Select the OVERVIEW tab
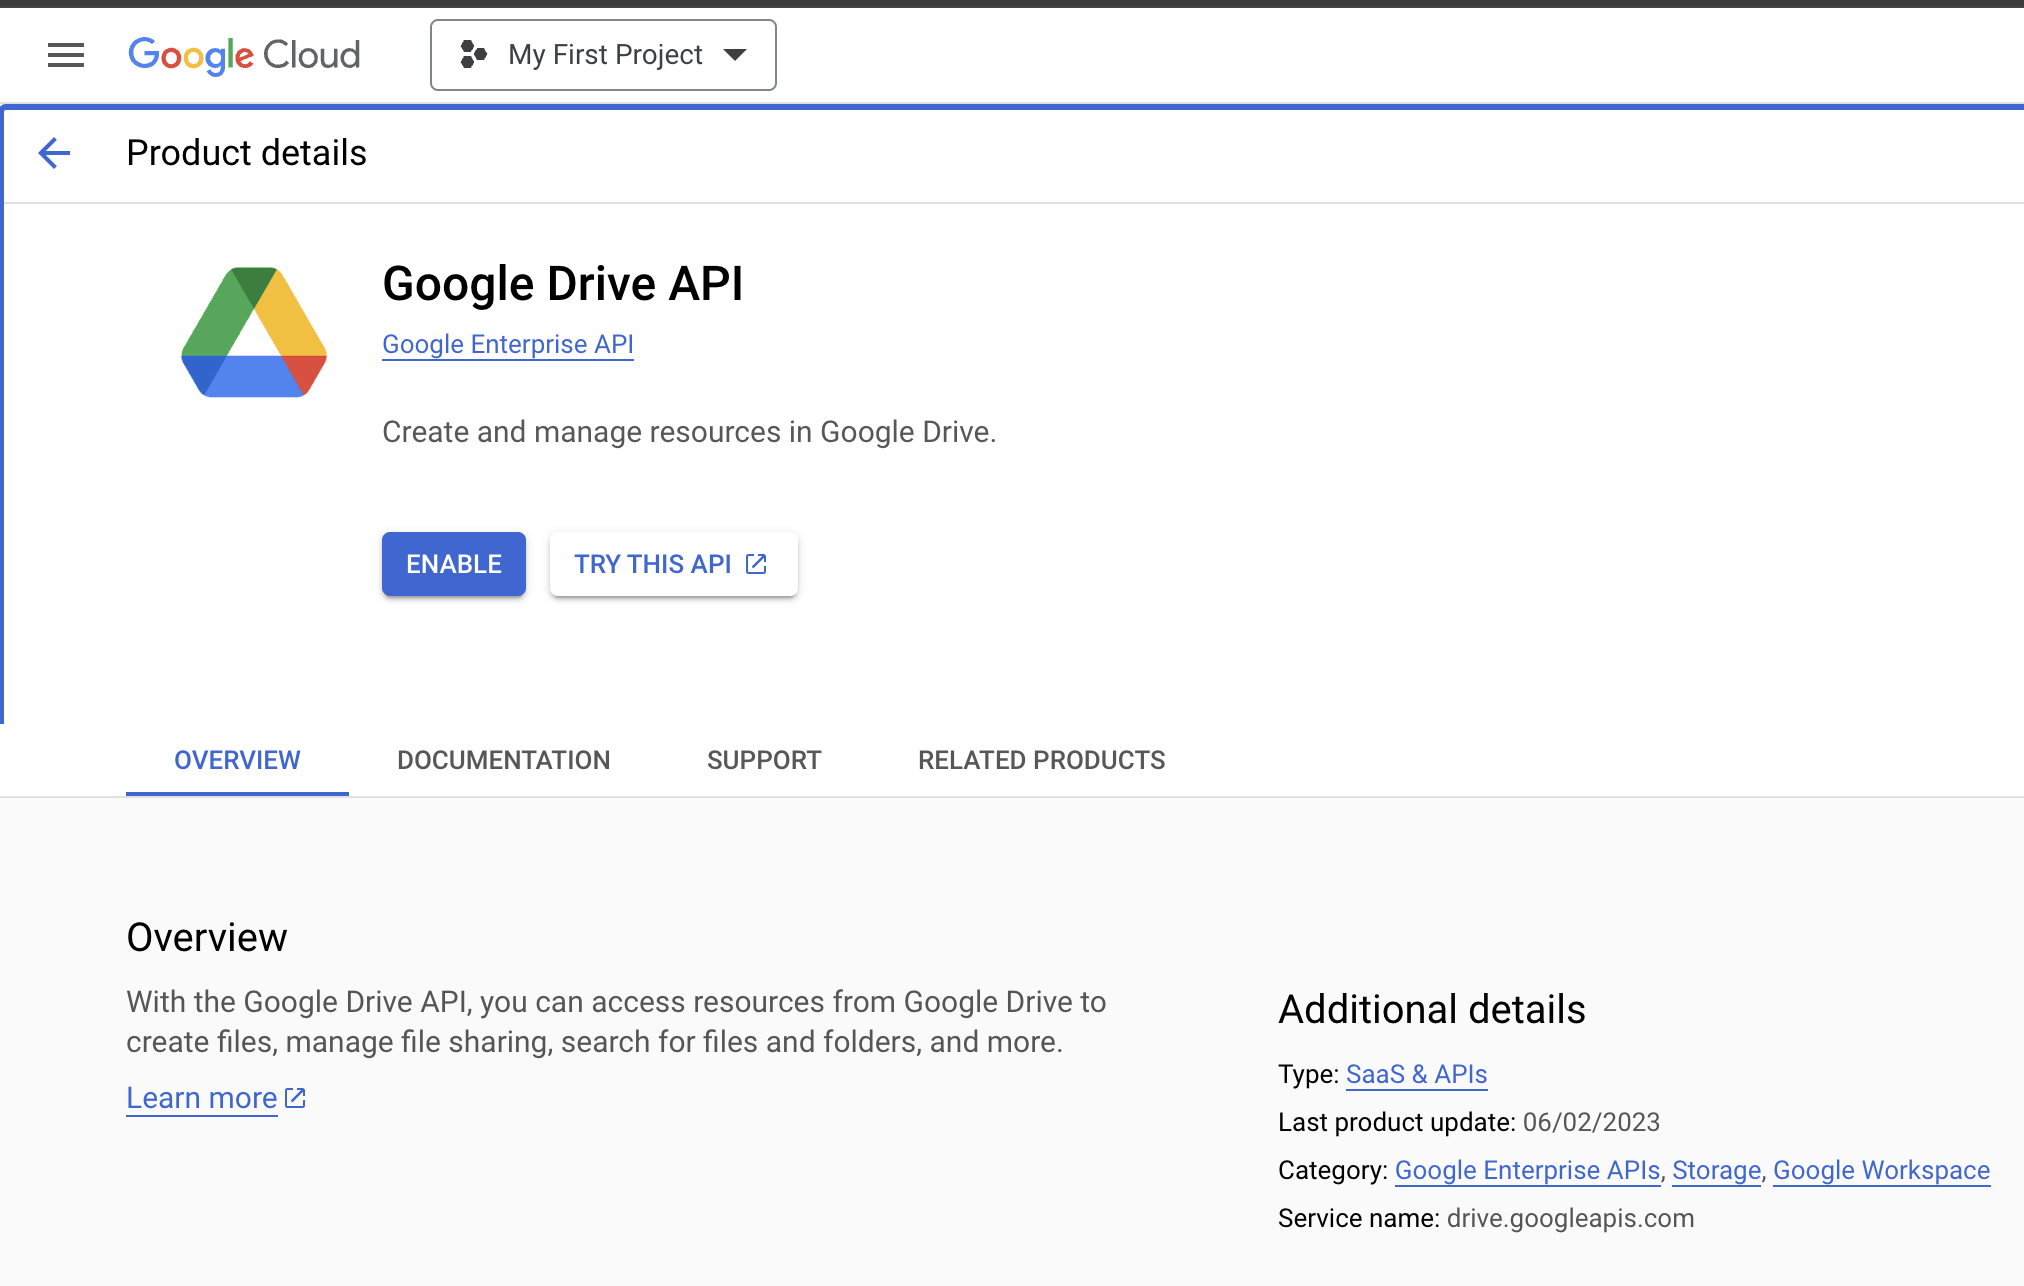2024x1286 pixels. [x=236, y=760]
